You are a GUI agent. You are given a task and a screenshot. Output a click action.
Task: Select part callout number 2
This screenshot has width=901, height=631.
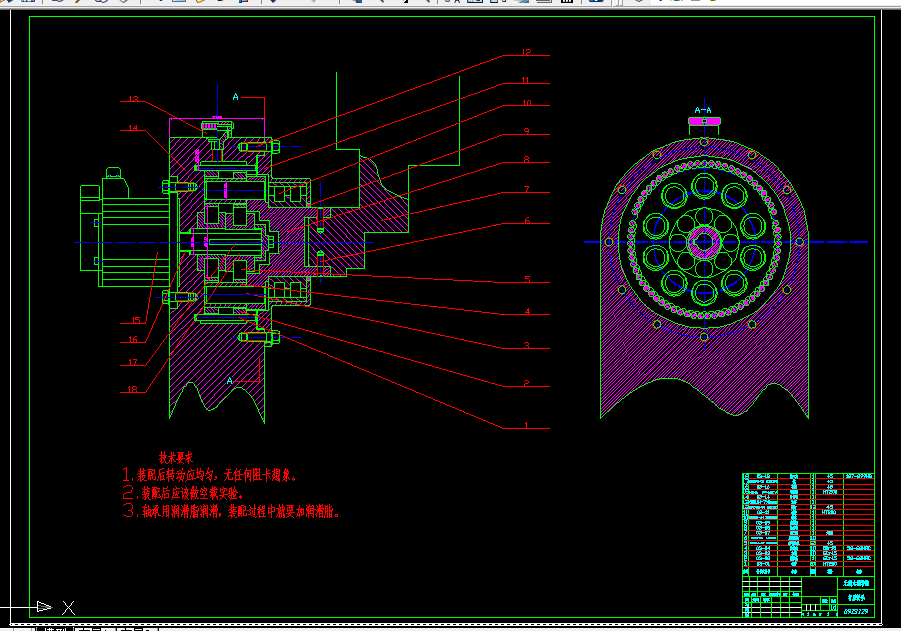(526, 383)
